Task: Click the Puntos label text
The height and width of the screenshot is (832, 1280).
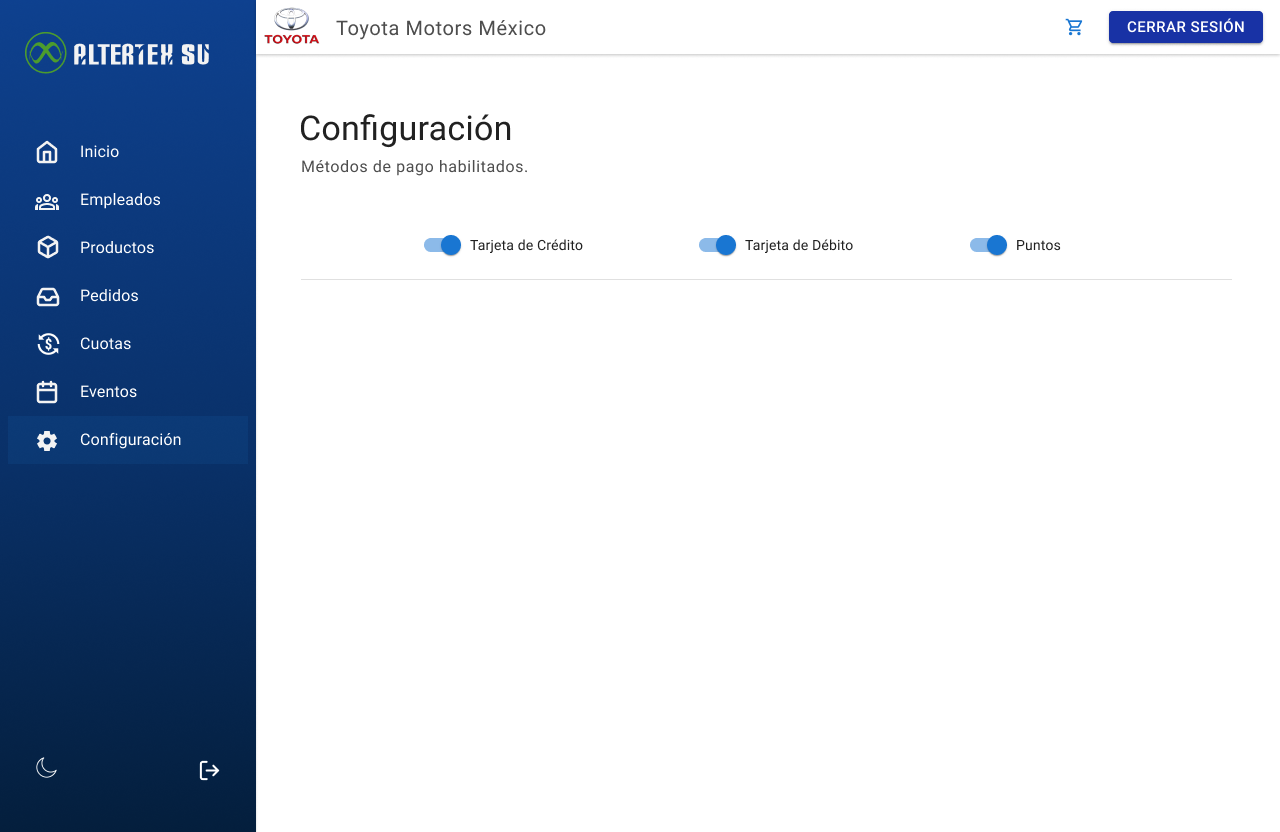Action: [x=1038, y=245]
